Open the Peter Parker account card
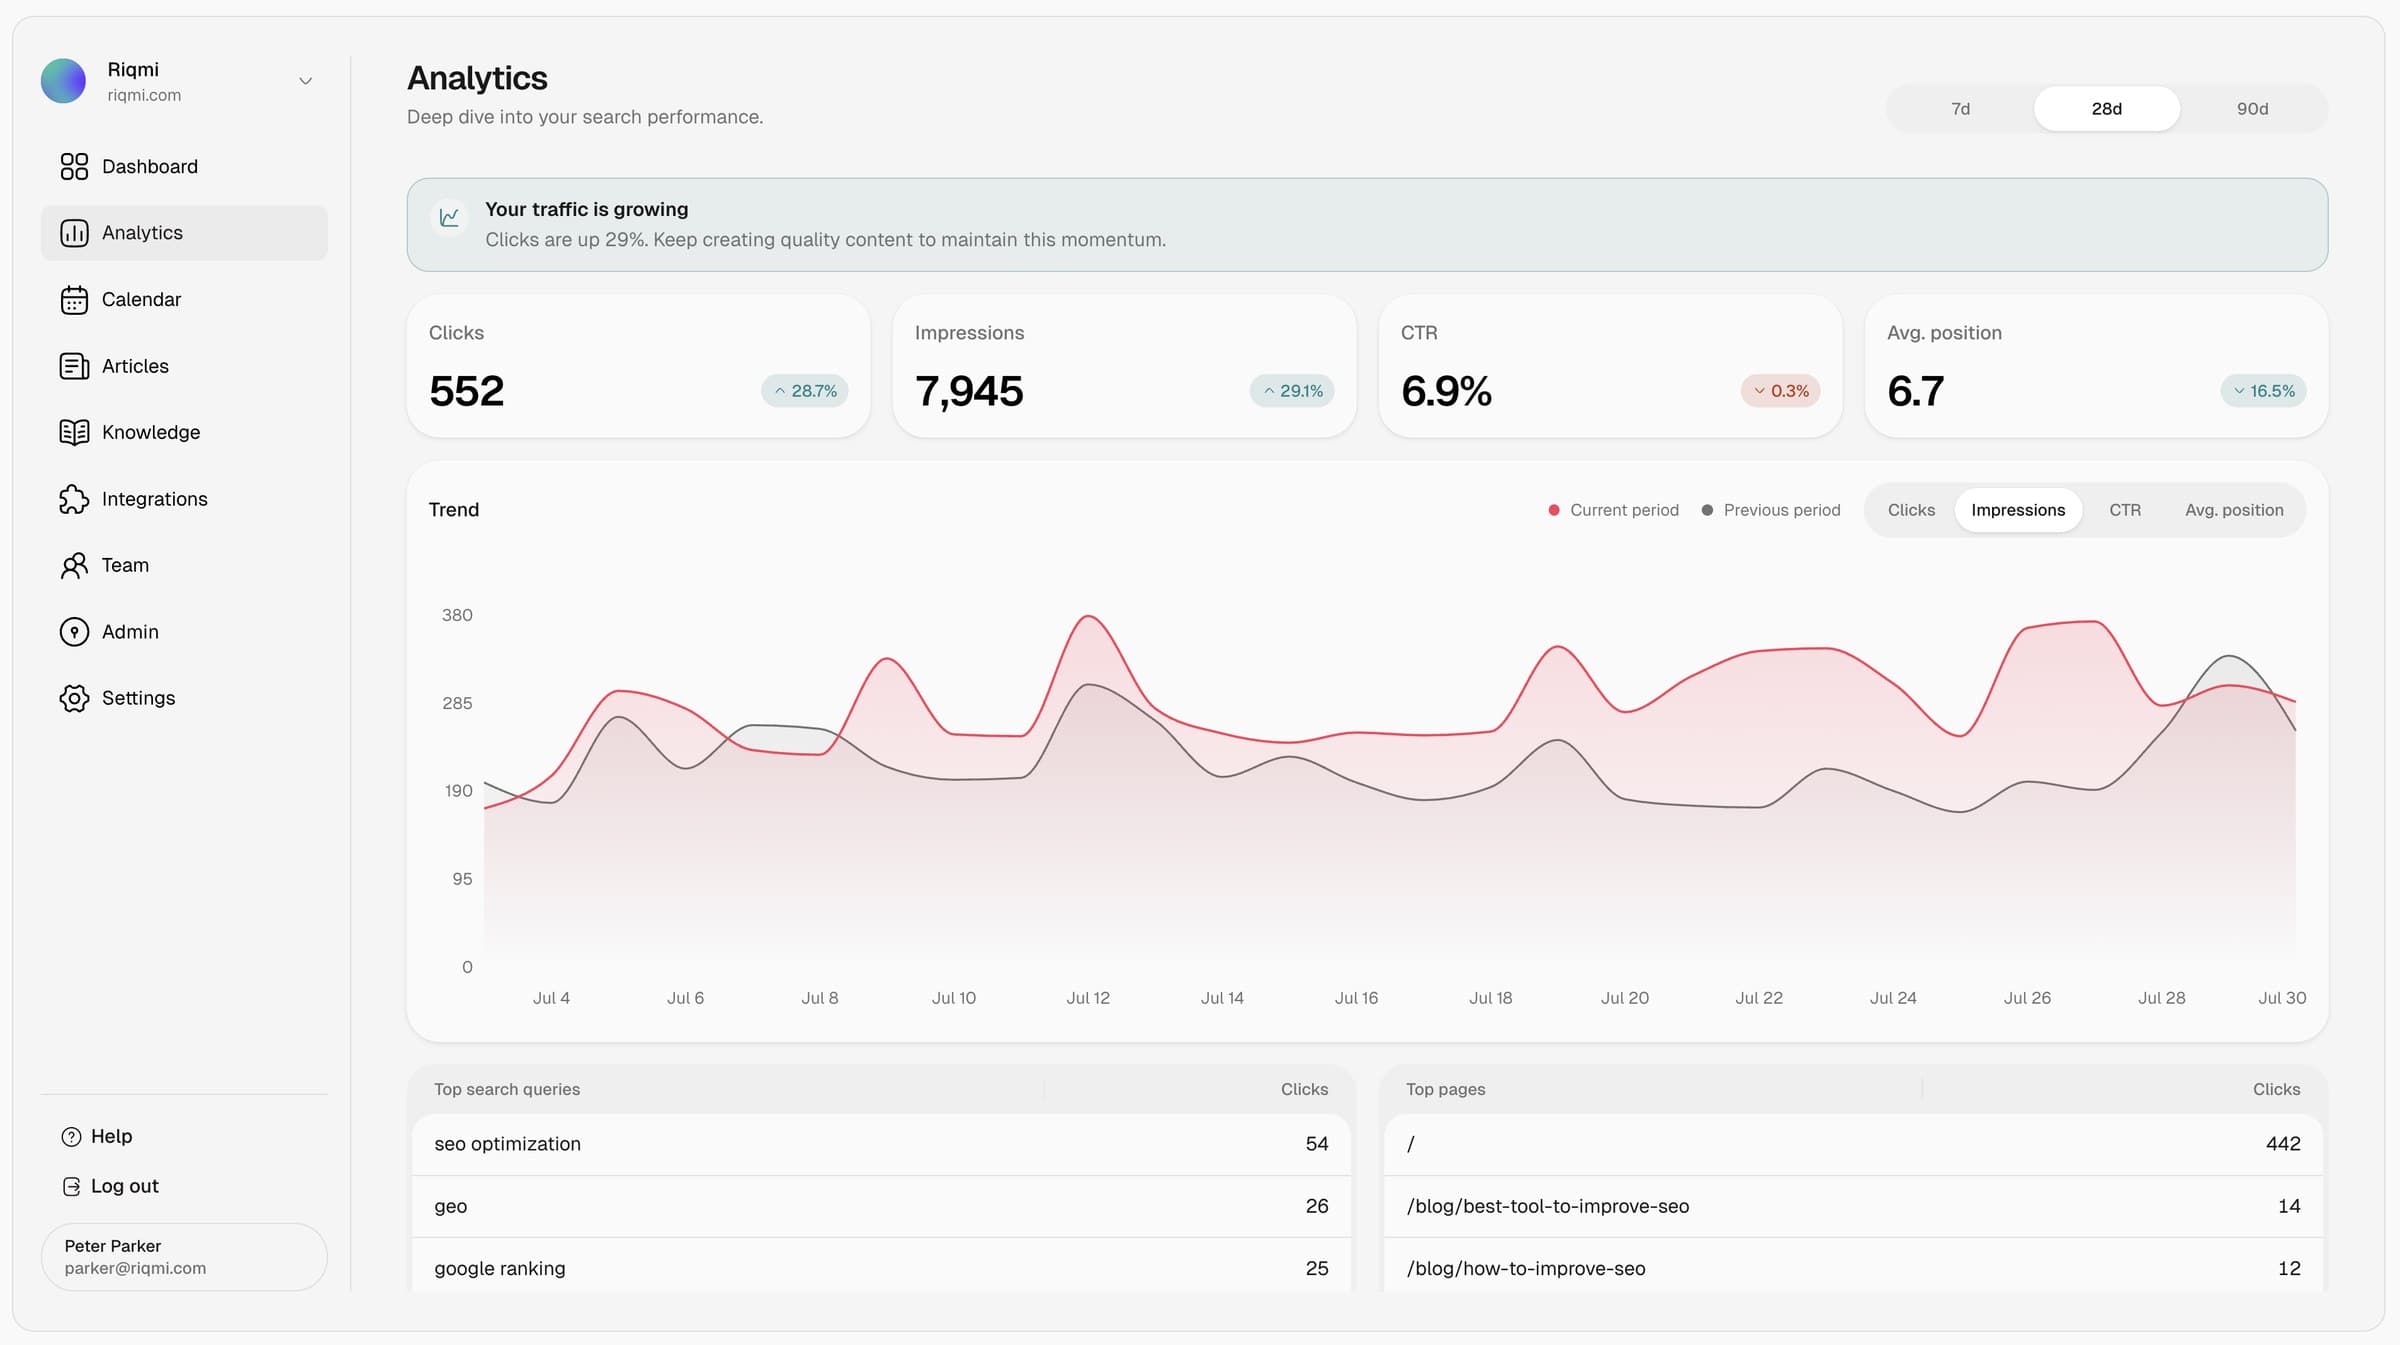 [x=184, y=1257]
